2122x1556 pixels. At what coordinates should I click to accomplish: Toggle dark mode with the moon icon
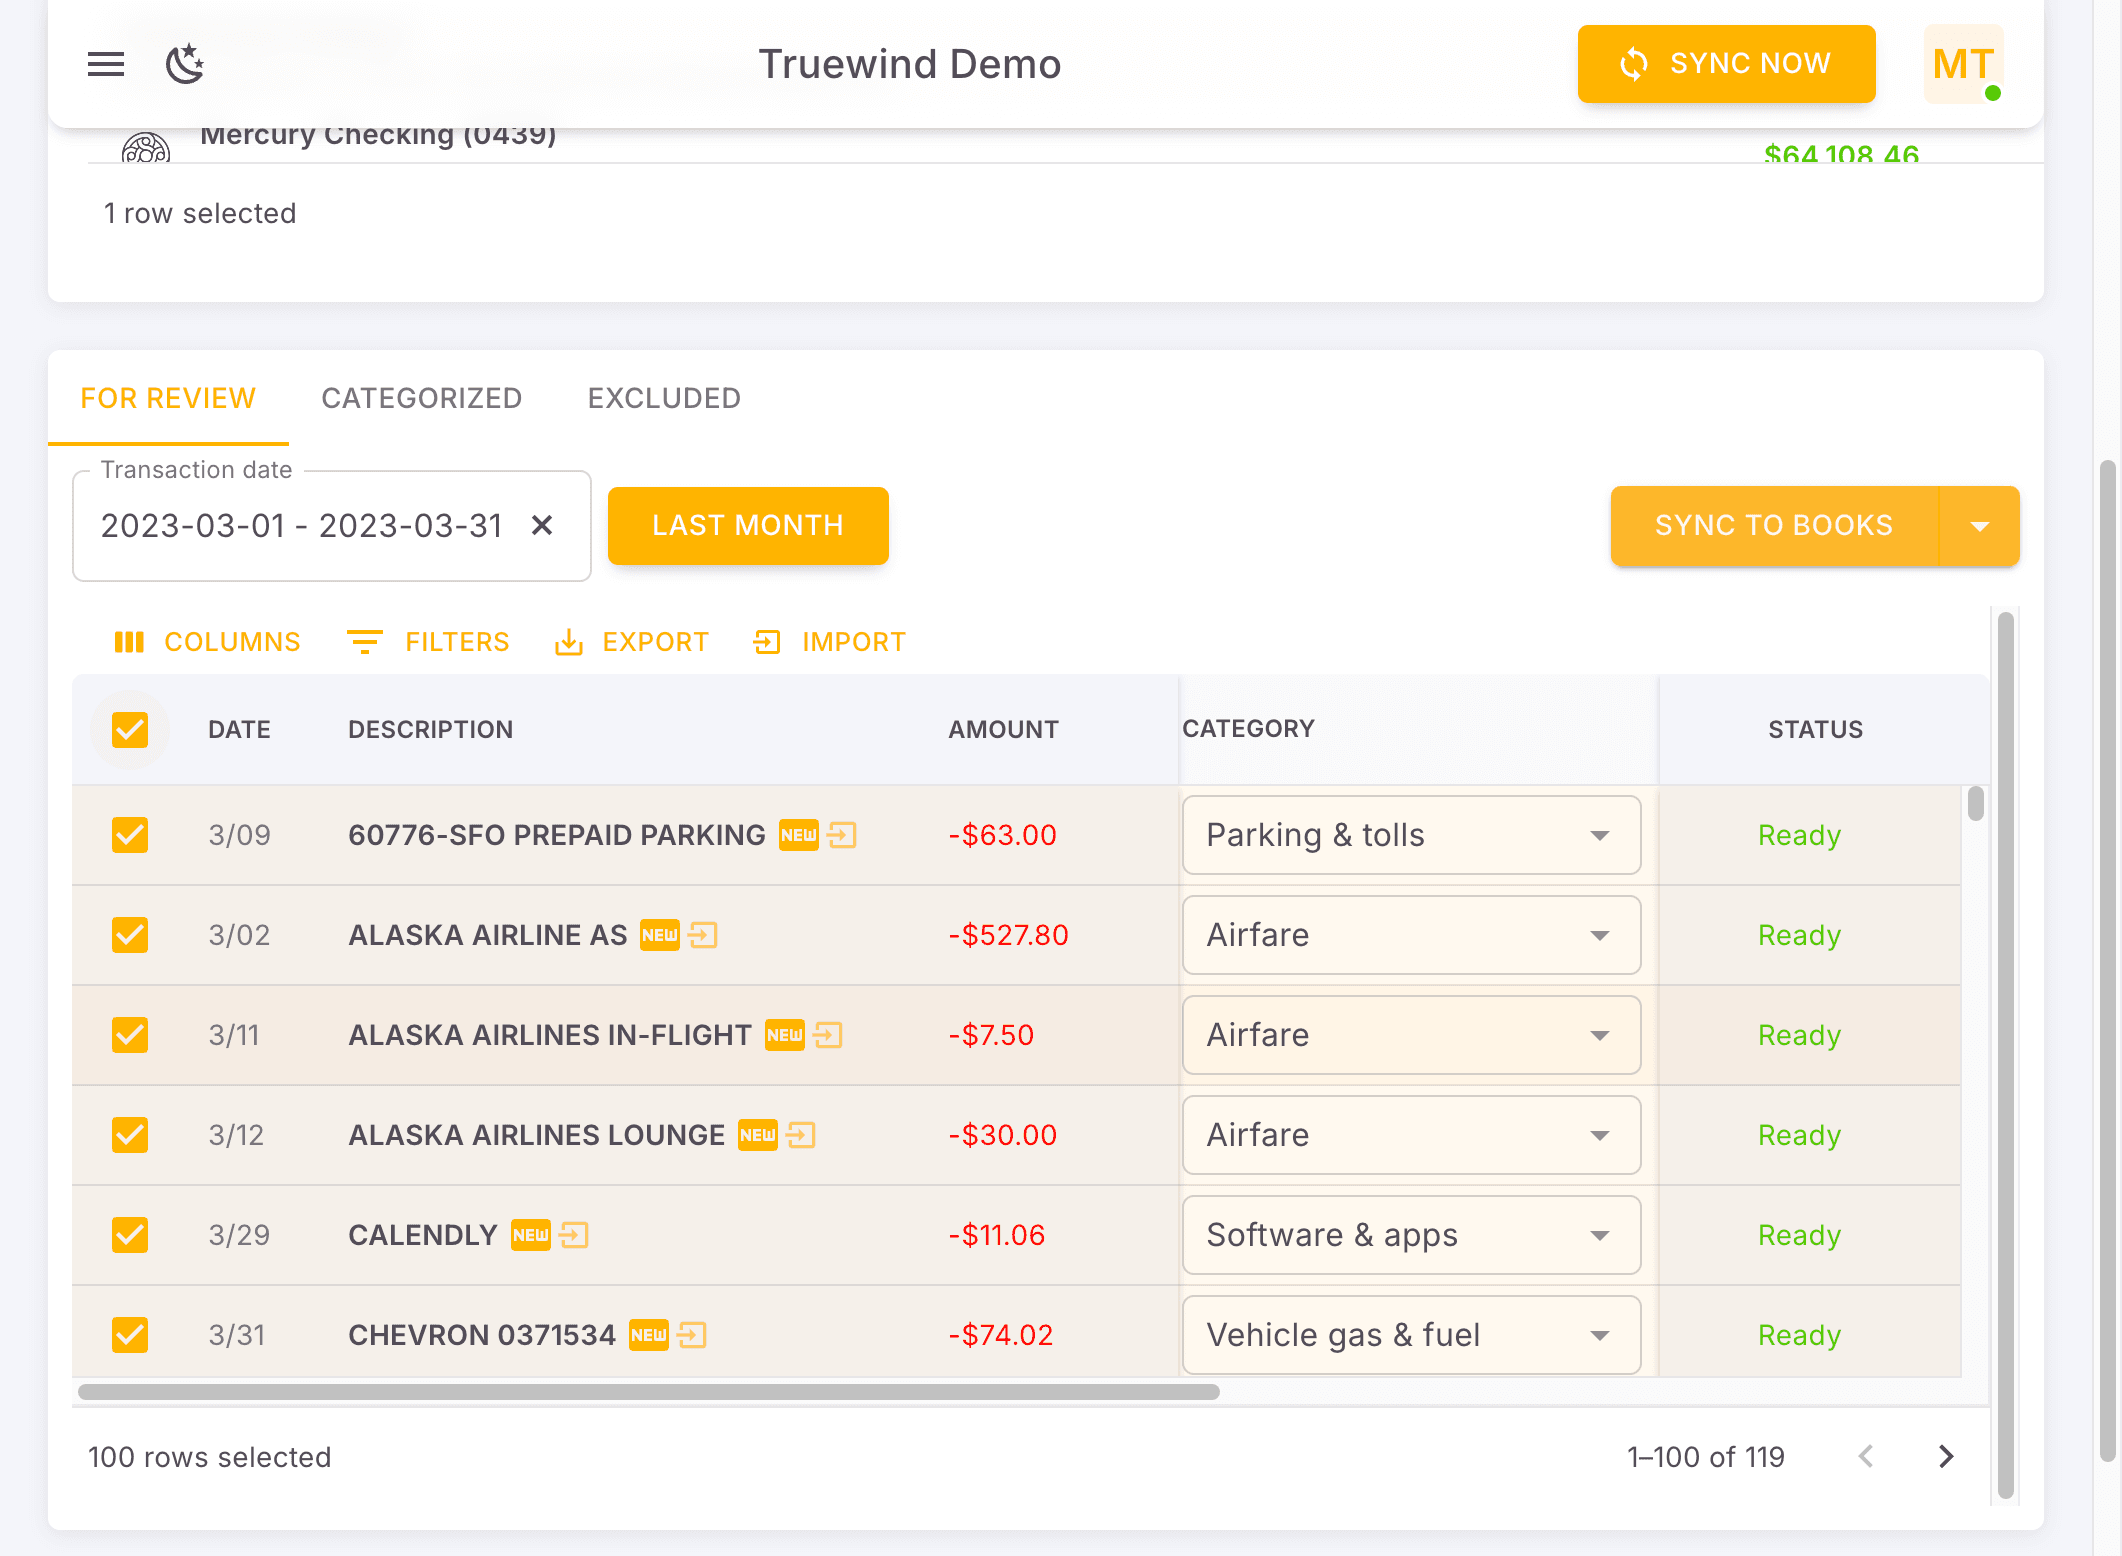(184, 64)
